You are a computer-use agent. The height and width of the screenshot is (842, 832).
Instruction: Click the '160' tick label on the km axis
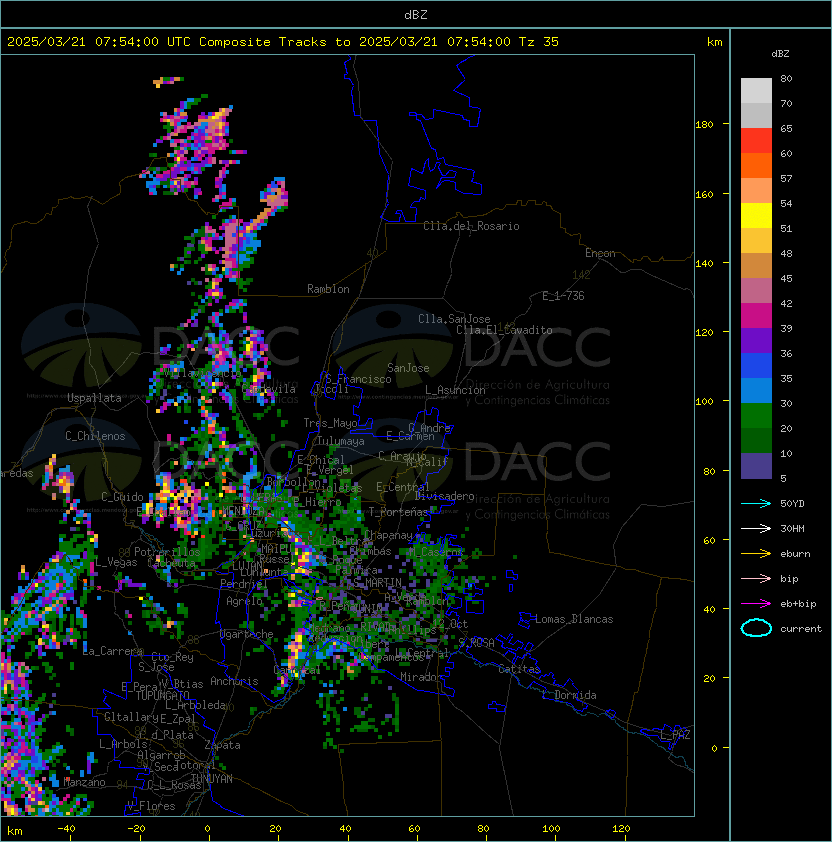[x=704, y=194]
